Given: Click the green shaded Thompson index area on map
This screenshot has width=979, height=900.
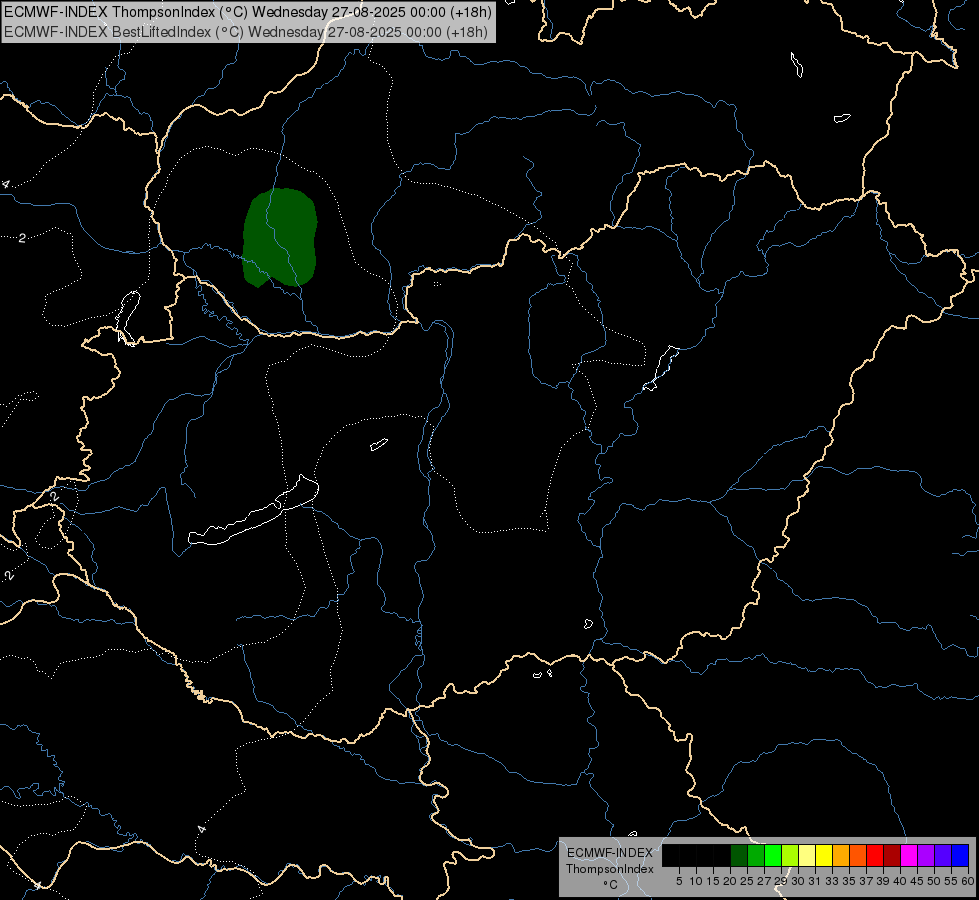Looking at the screenshot, I should pyautogui.click(x=280, y=237).
